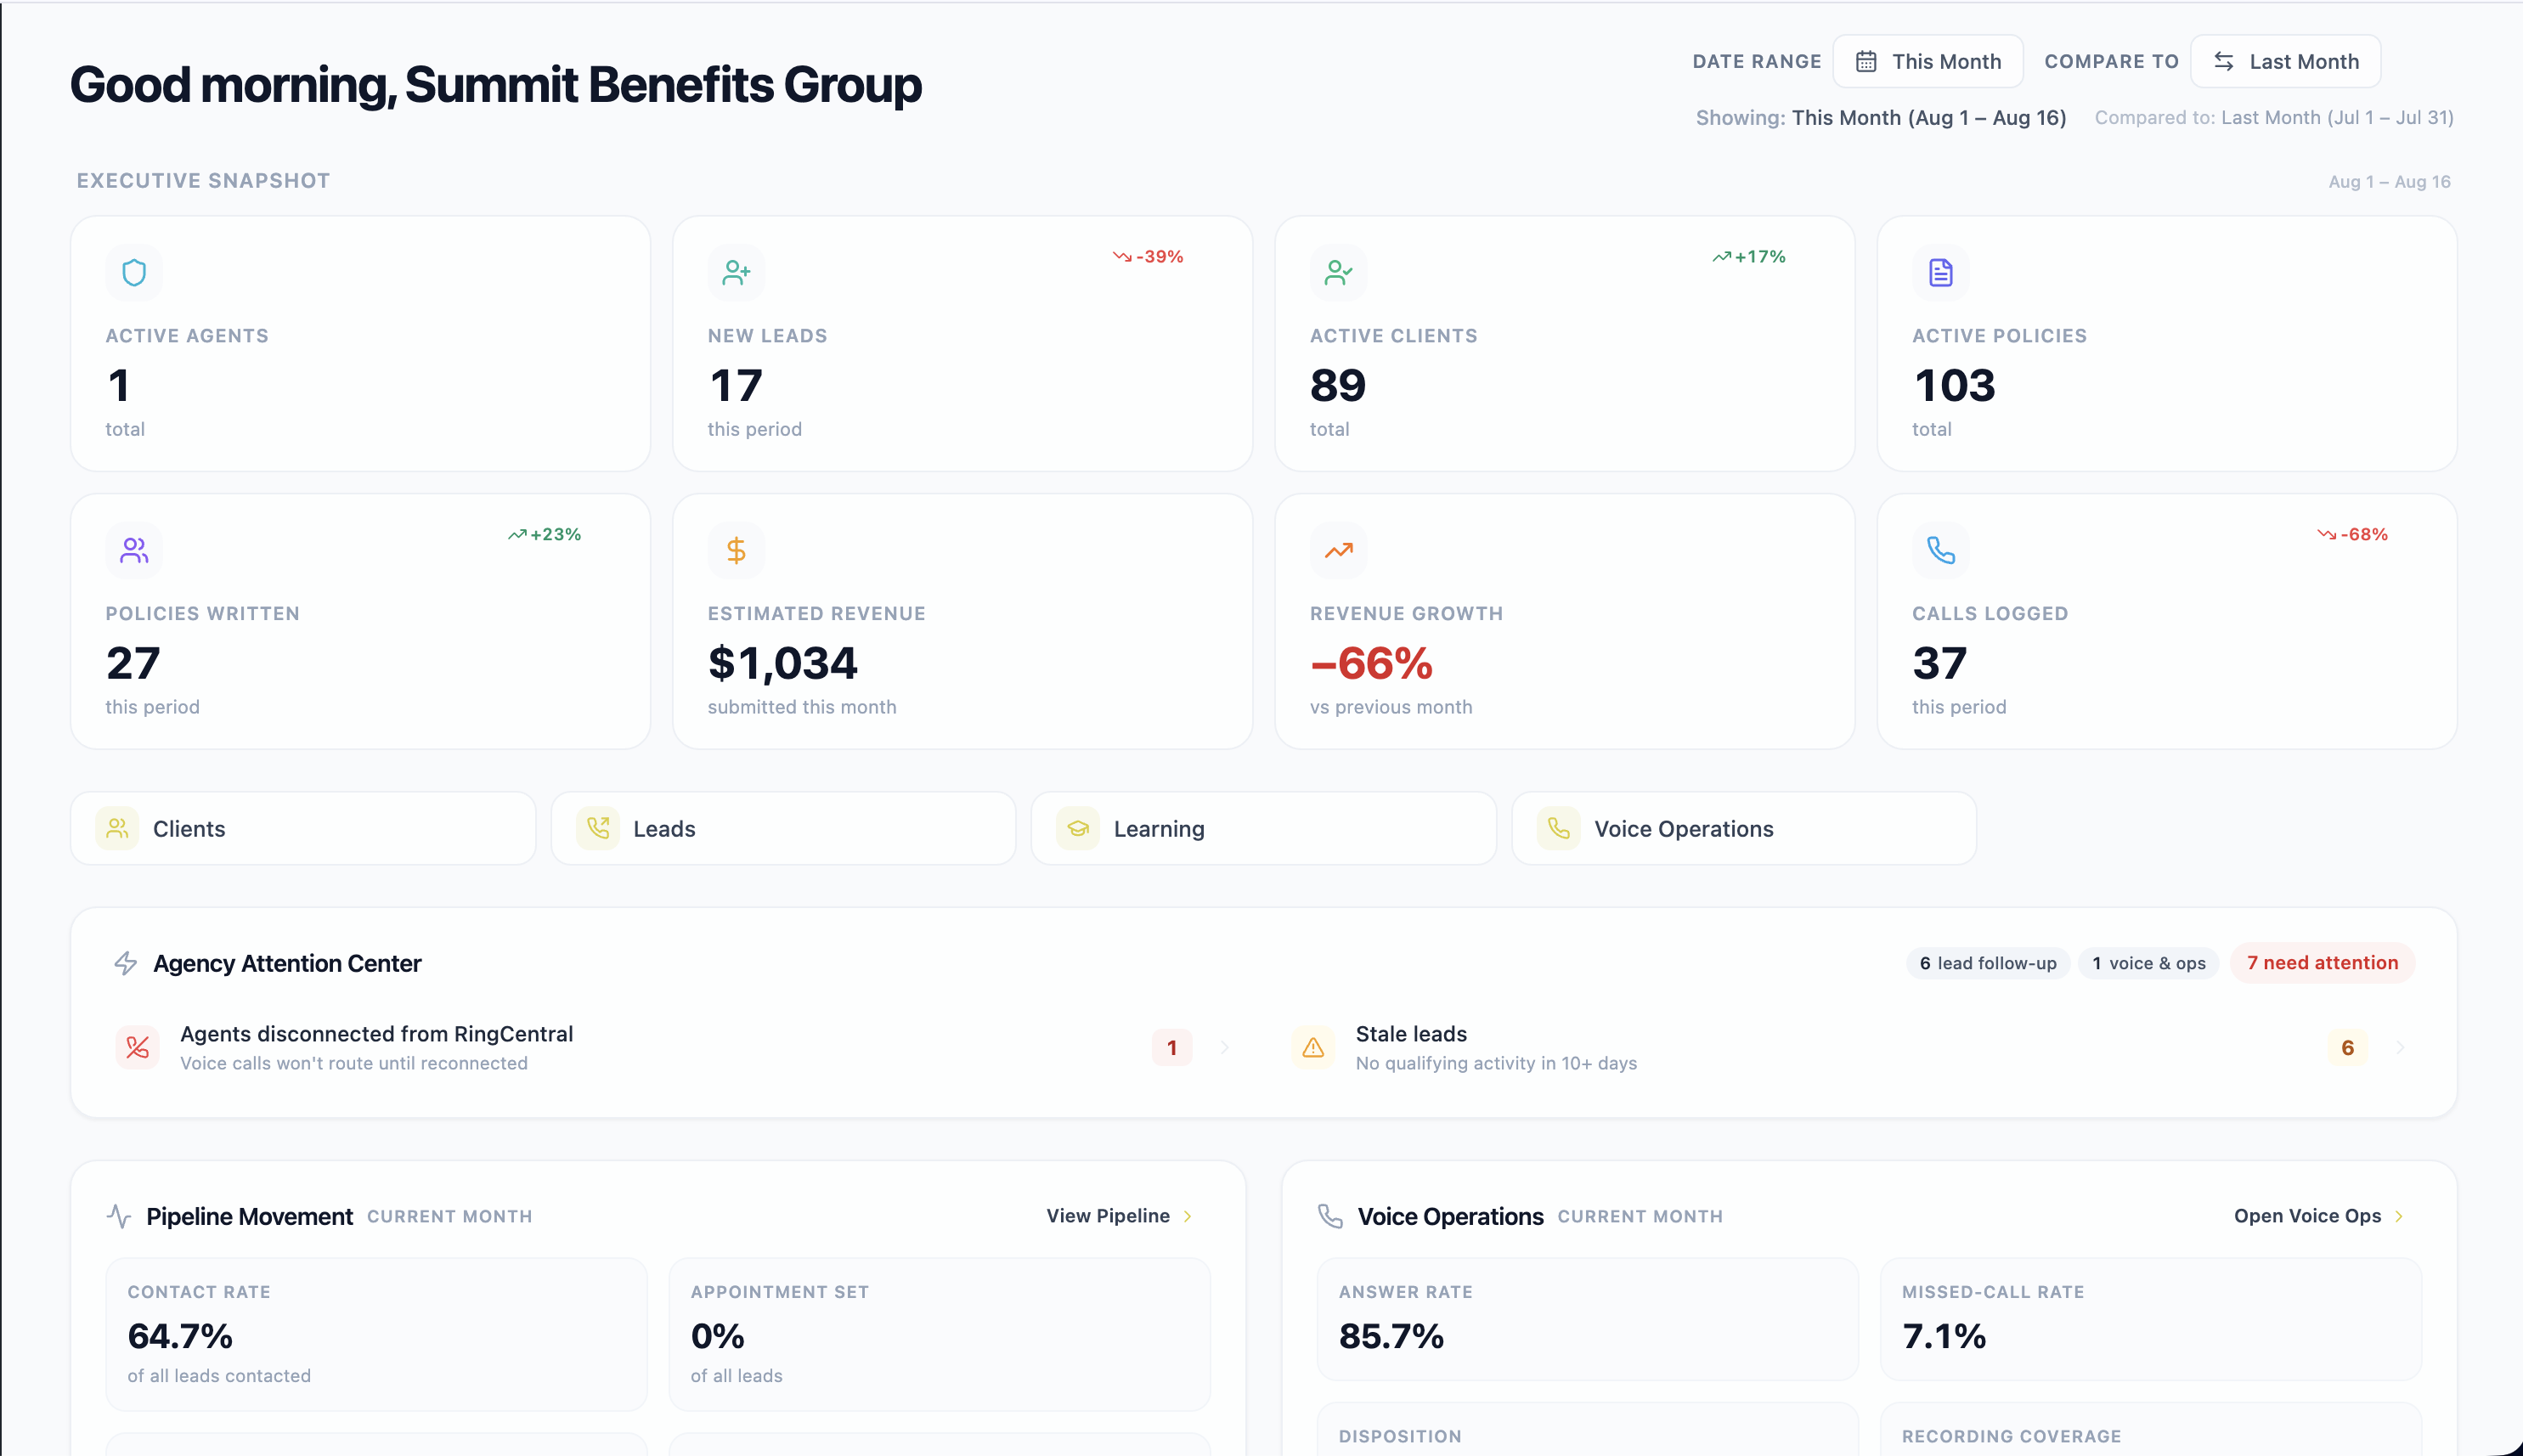Screen dimensions: 2523x1456
Task: Click the 89 active clients value
Action: click(x=1337, y=386)
